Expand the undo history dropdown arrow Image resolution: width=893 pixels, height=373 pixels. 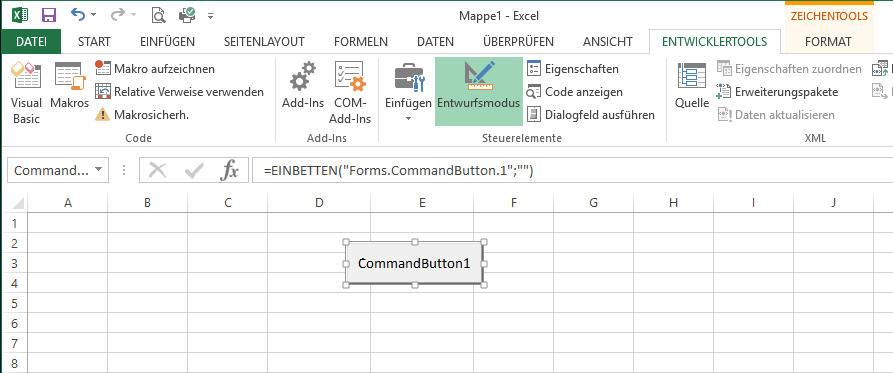[93, 15]
